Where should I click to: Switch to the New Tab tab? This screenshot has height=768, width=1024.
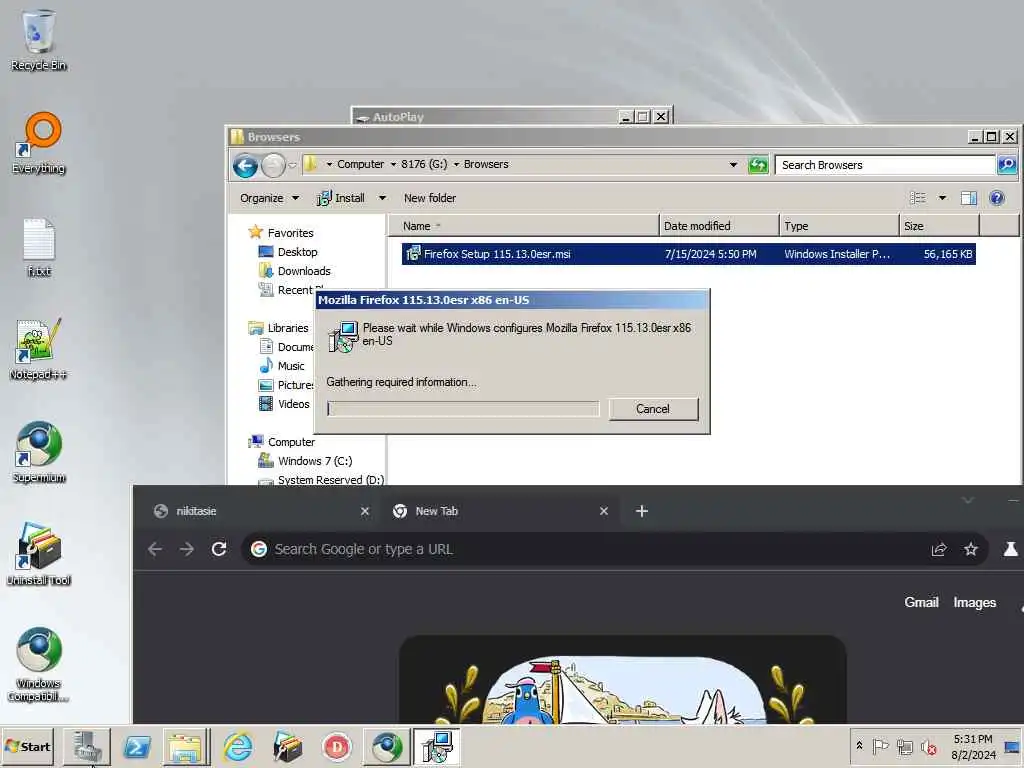pyautogui.click(x=501, y=511)
